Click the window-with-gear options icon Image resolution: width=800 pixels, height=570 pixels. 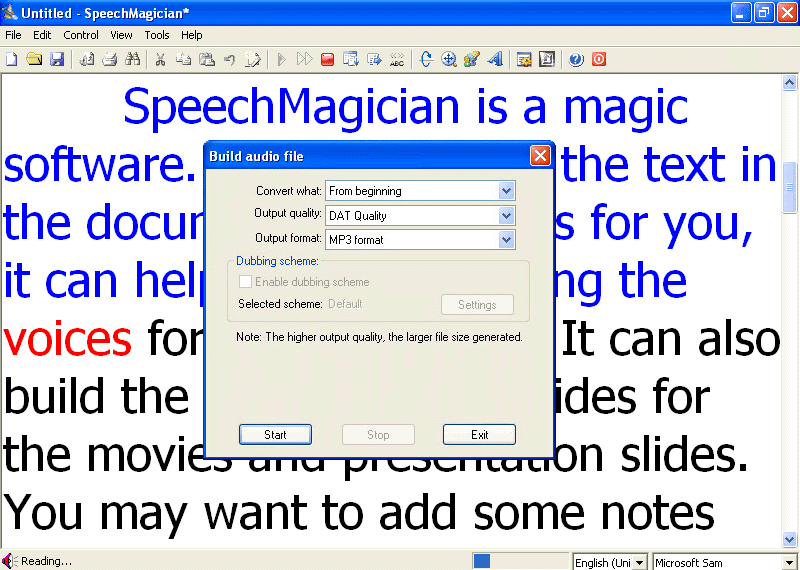524,59
